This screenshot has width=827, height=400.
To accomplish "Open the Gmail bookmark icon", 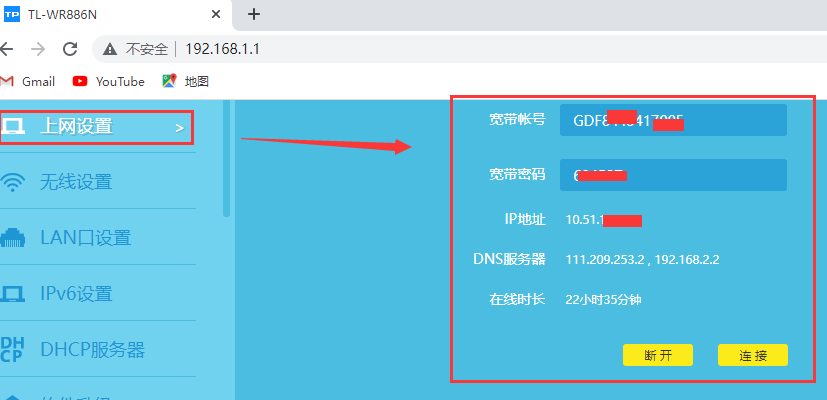I will [x=6, y=81].
